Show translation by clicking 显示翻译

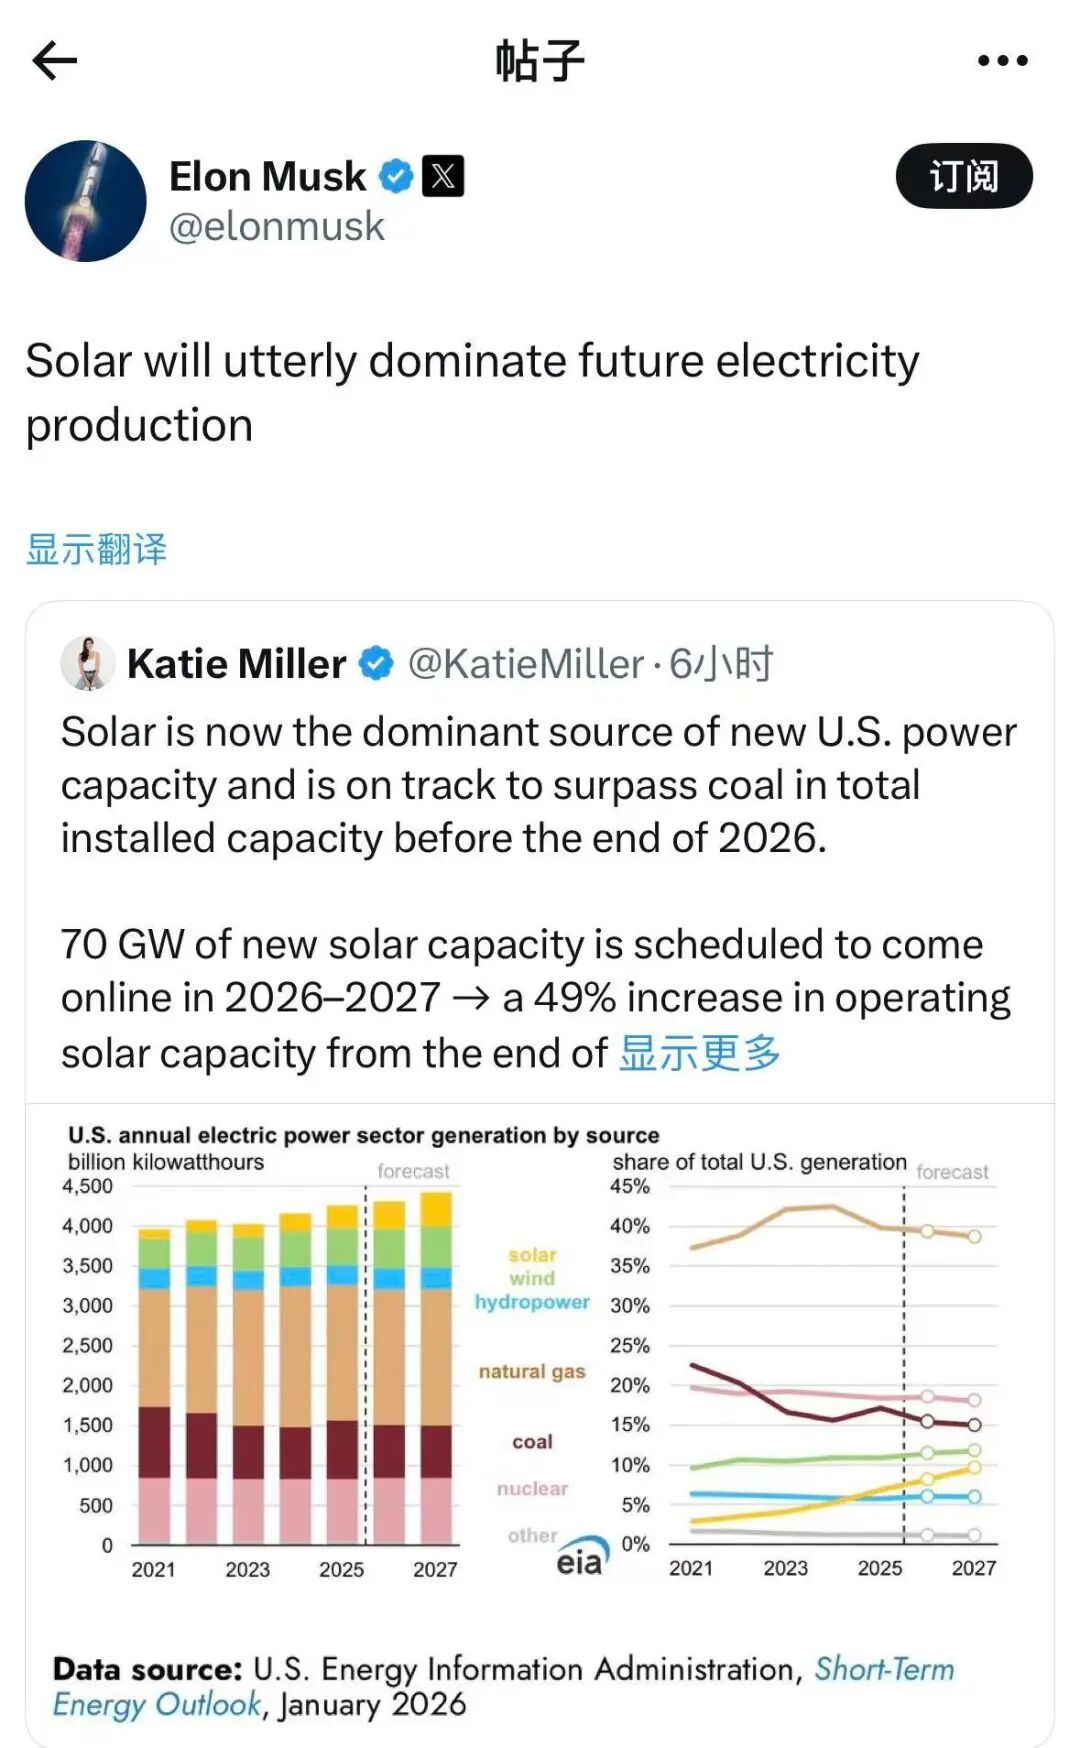99,549
